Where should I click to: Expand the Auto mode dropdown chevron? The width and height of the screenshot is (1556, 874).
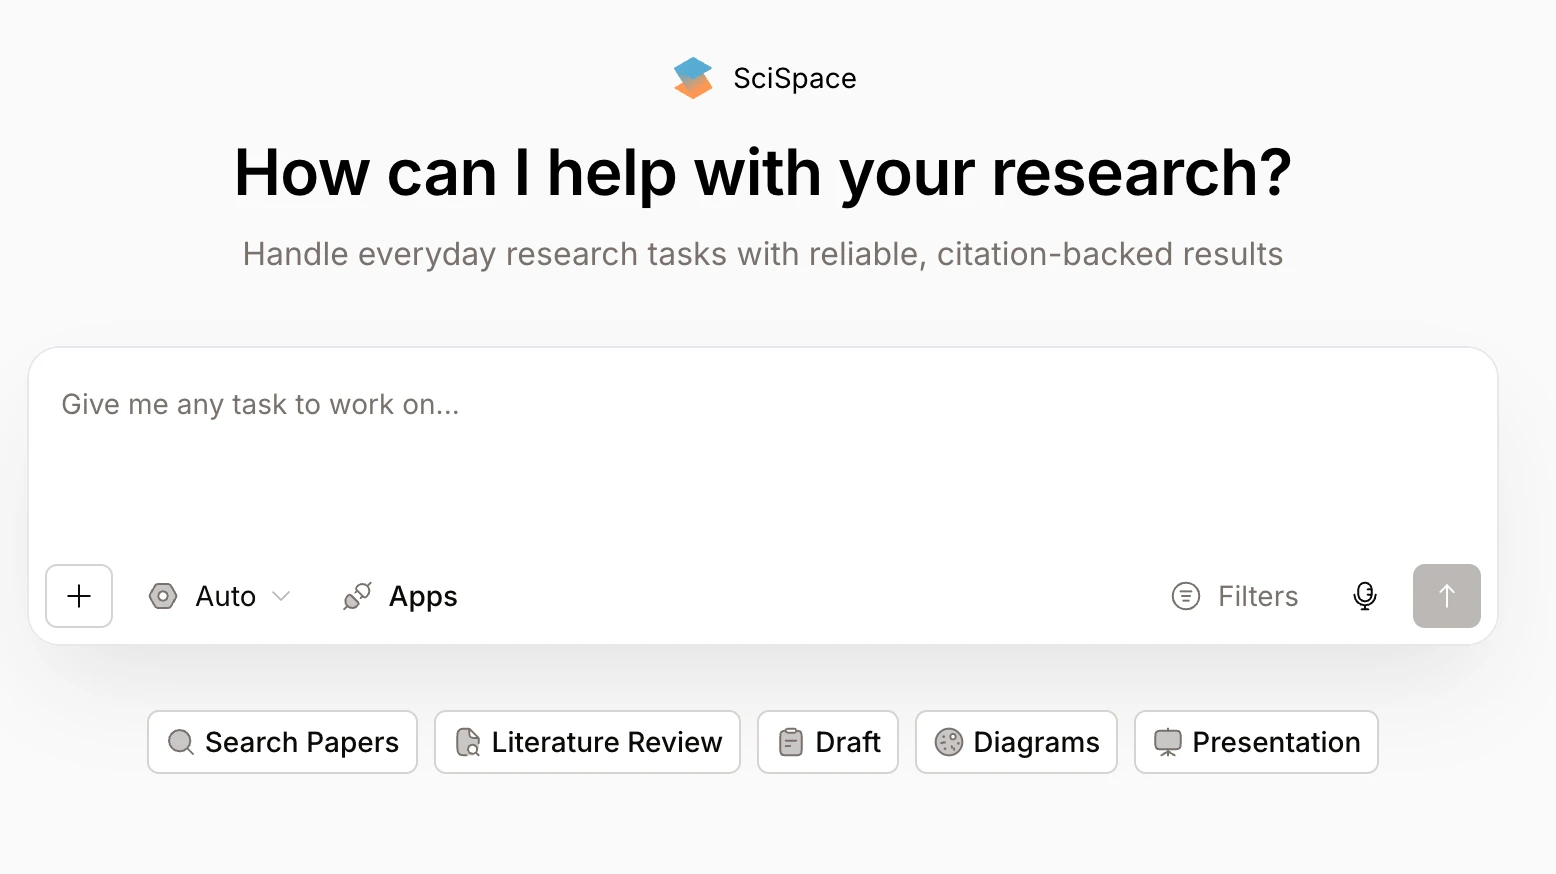[x=281, y=596]
